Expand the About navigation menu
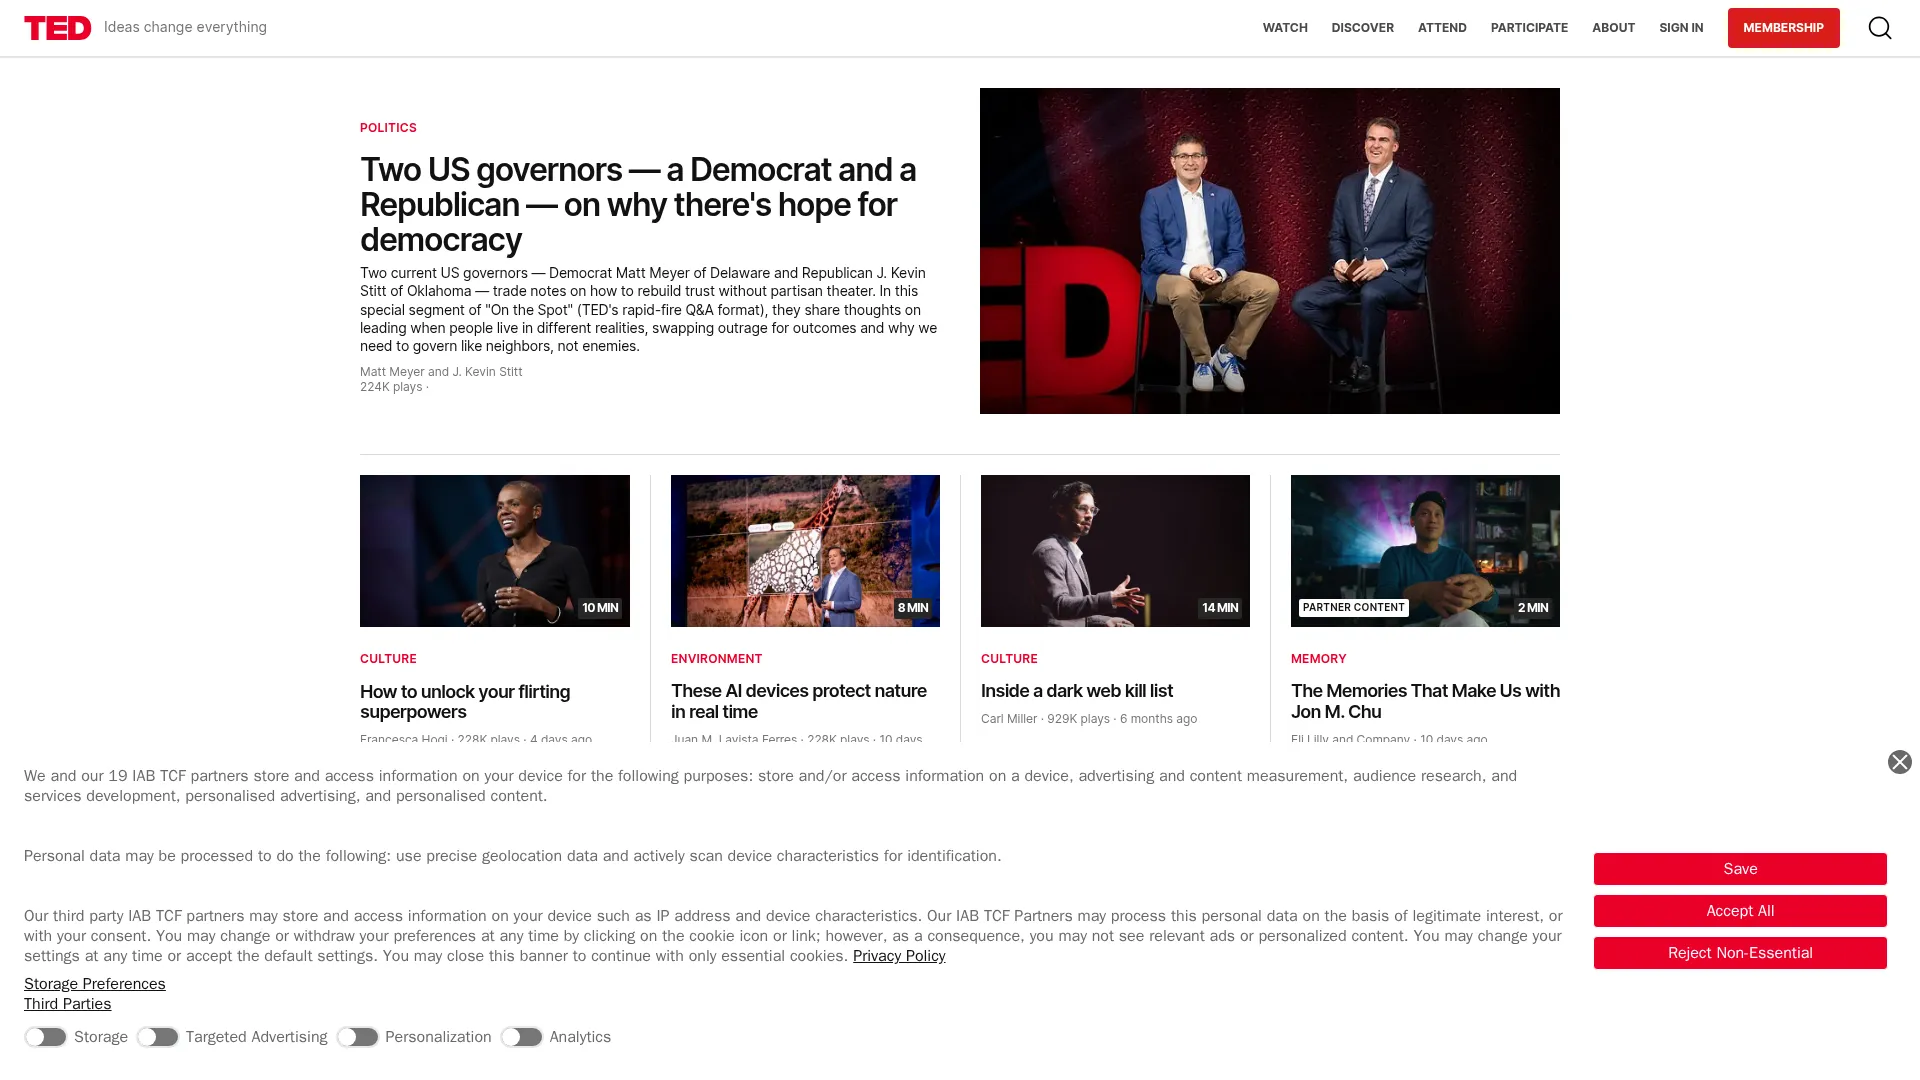Screen dimensions: 1920x1080 point(1613,28)
